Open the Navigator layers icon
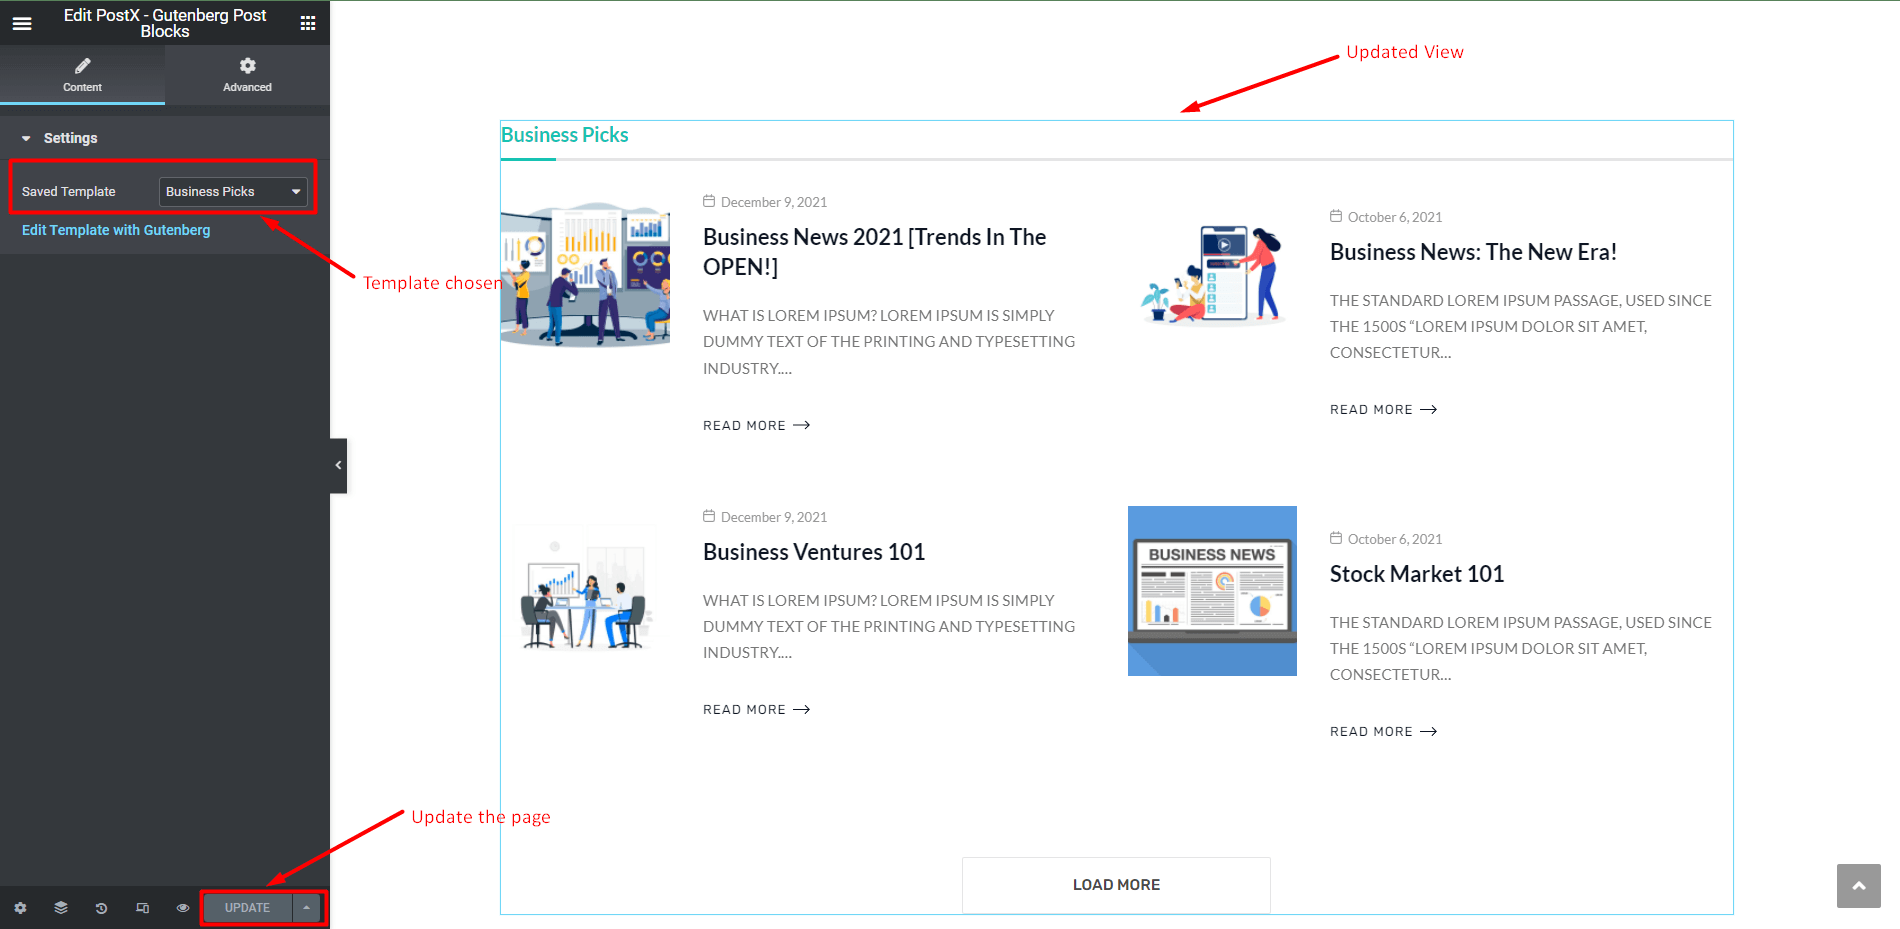The image size is (1900, 929). coord(61,908)
